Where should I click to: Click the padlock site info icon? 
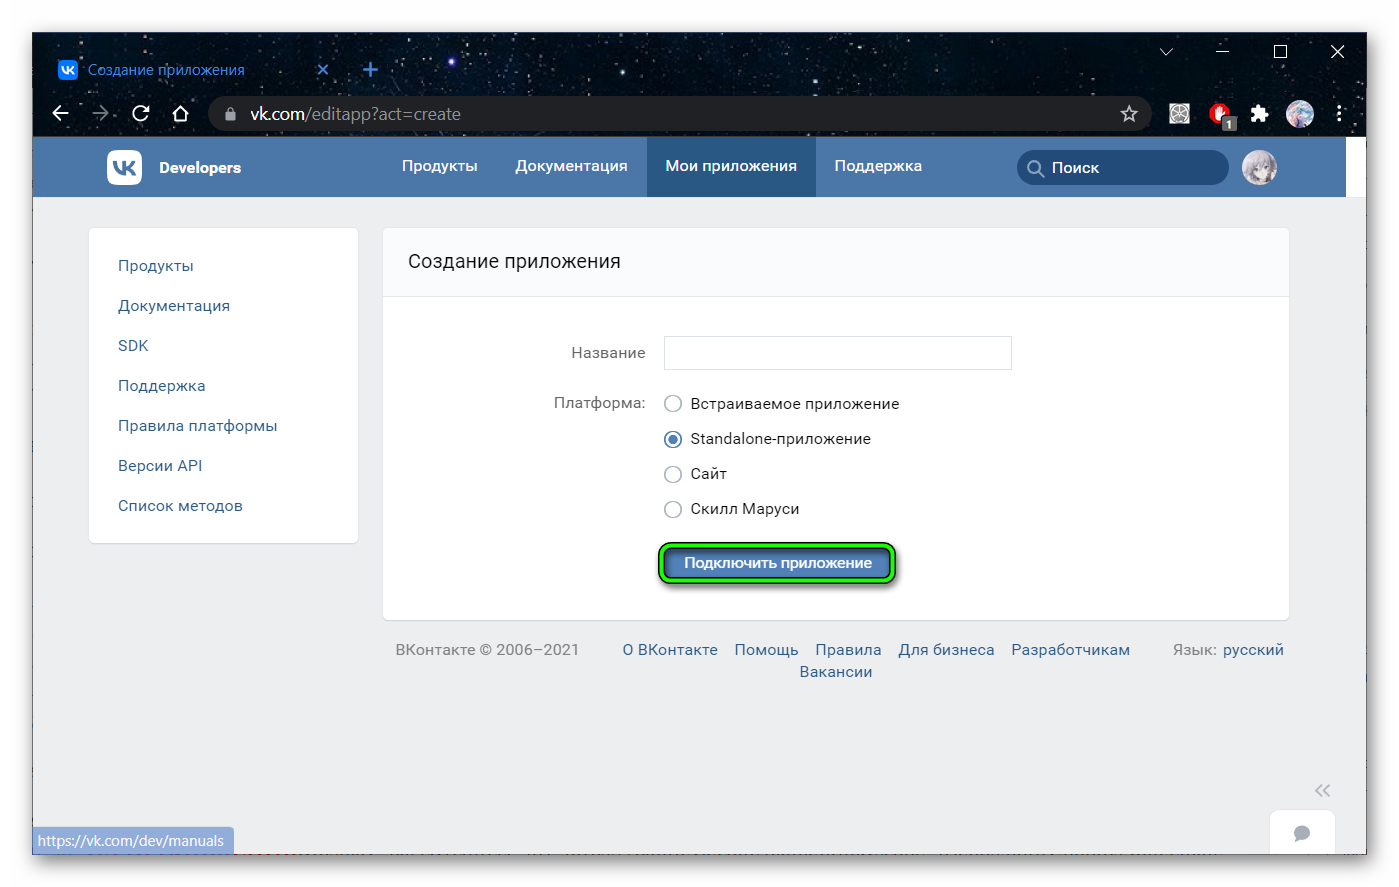[230, 114]
